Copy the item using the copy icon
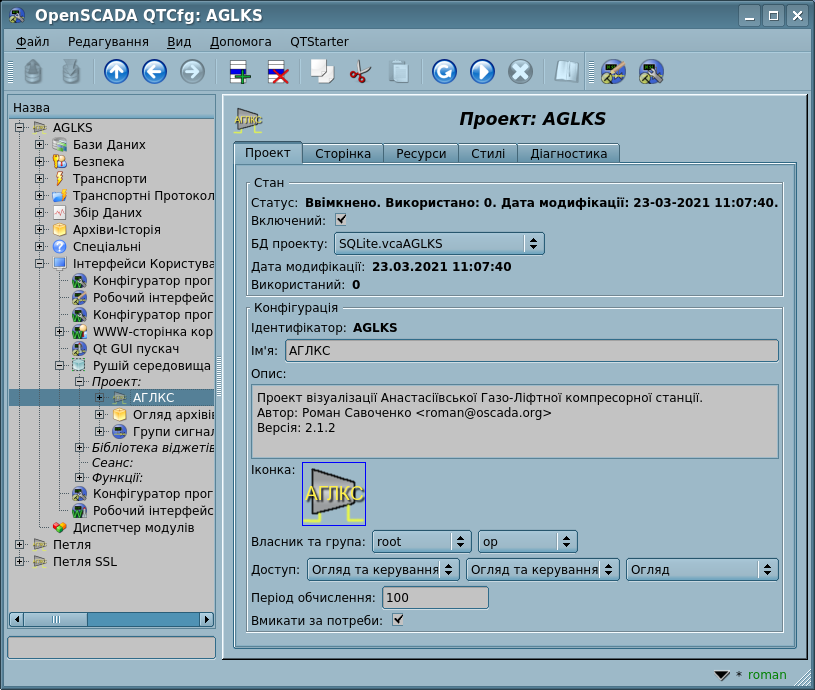This screenshot has width=815, height=690. (322, 72)
